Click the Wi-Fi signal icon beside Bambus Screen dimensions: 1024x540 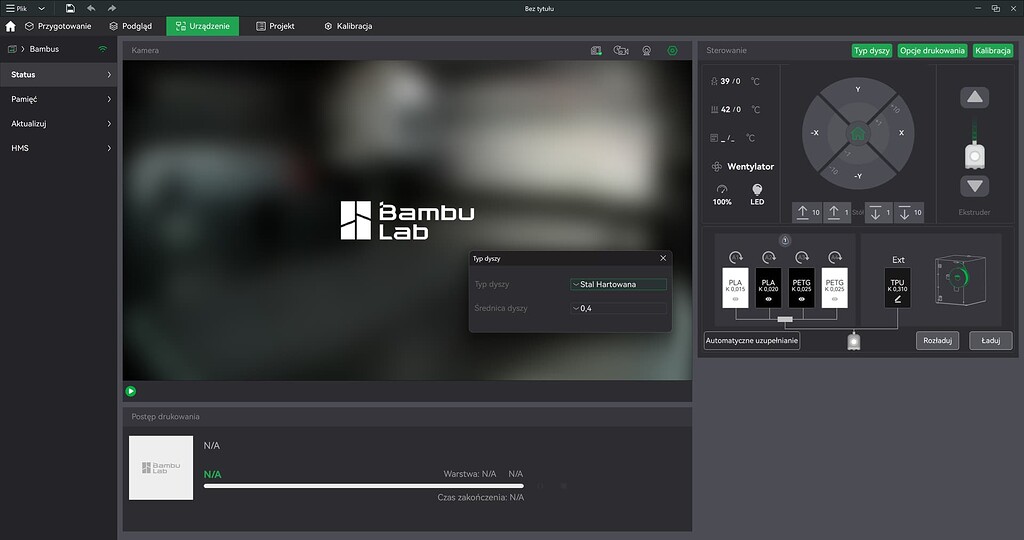pyautogui.click(x=103, y=49)
